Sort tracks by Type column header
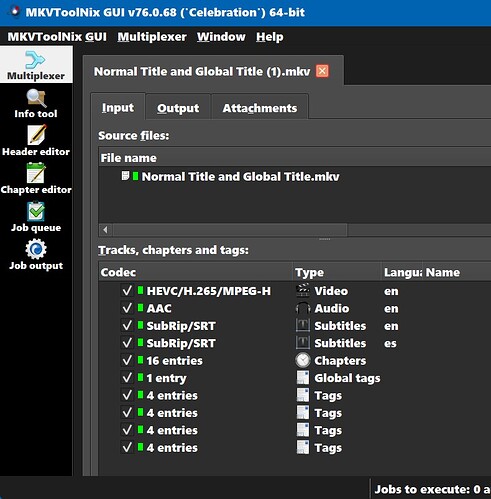The image size is (491, 499). click(x=337, y=272)
